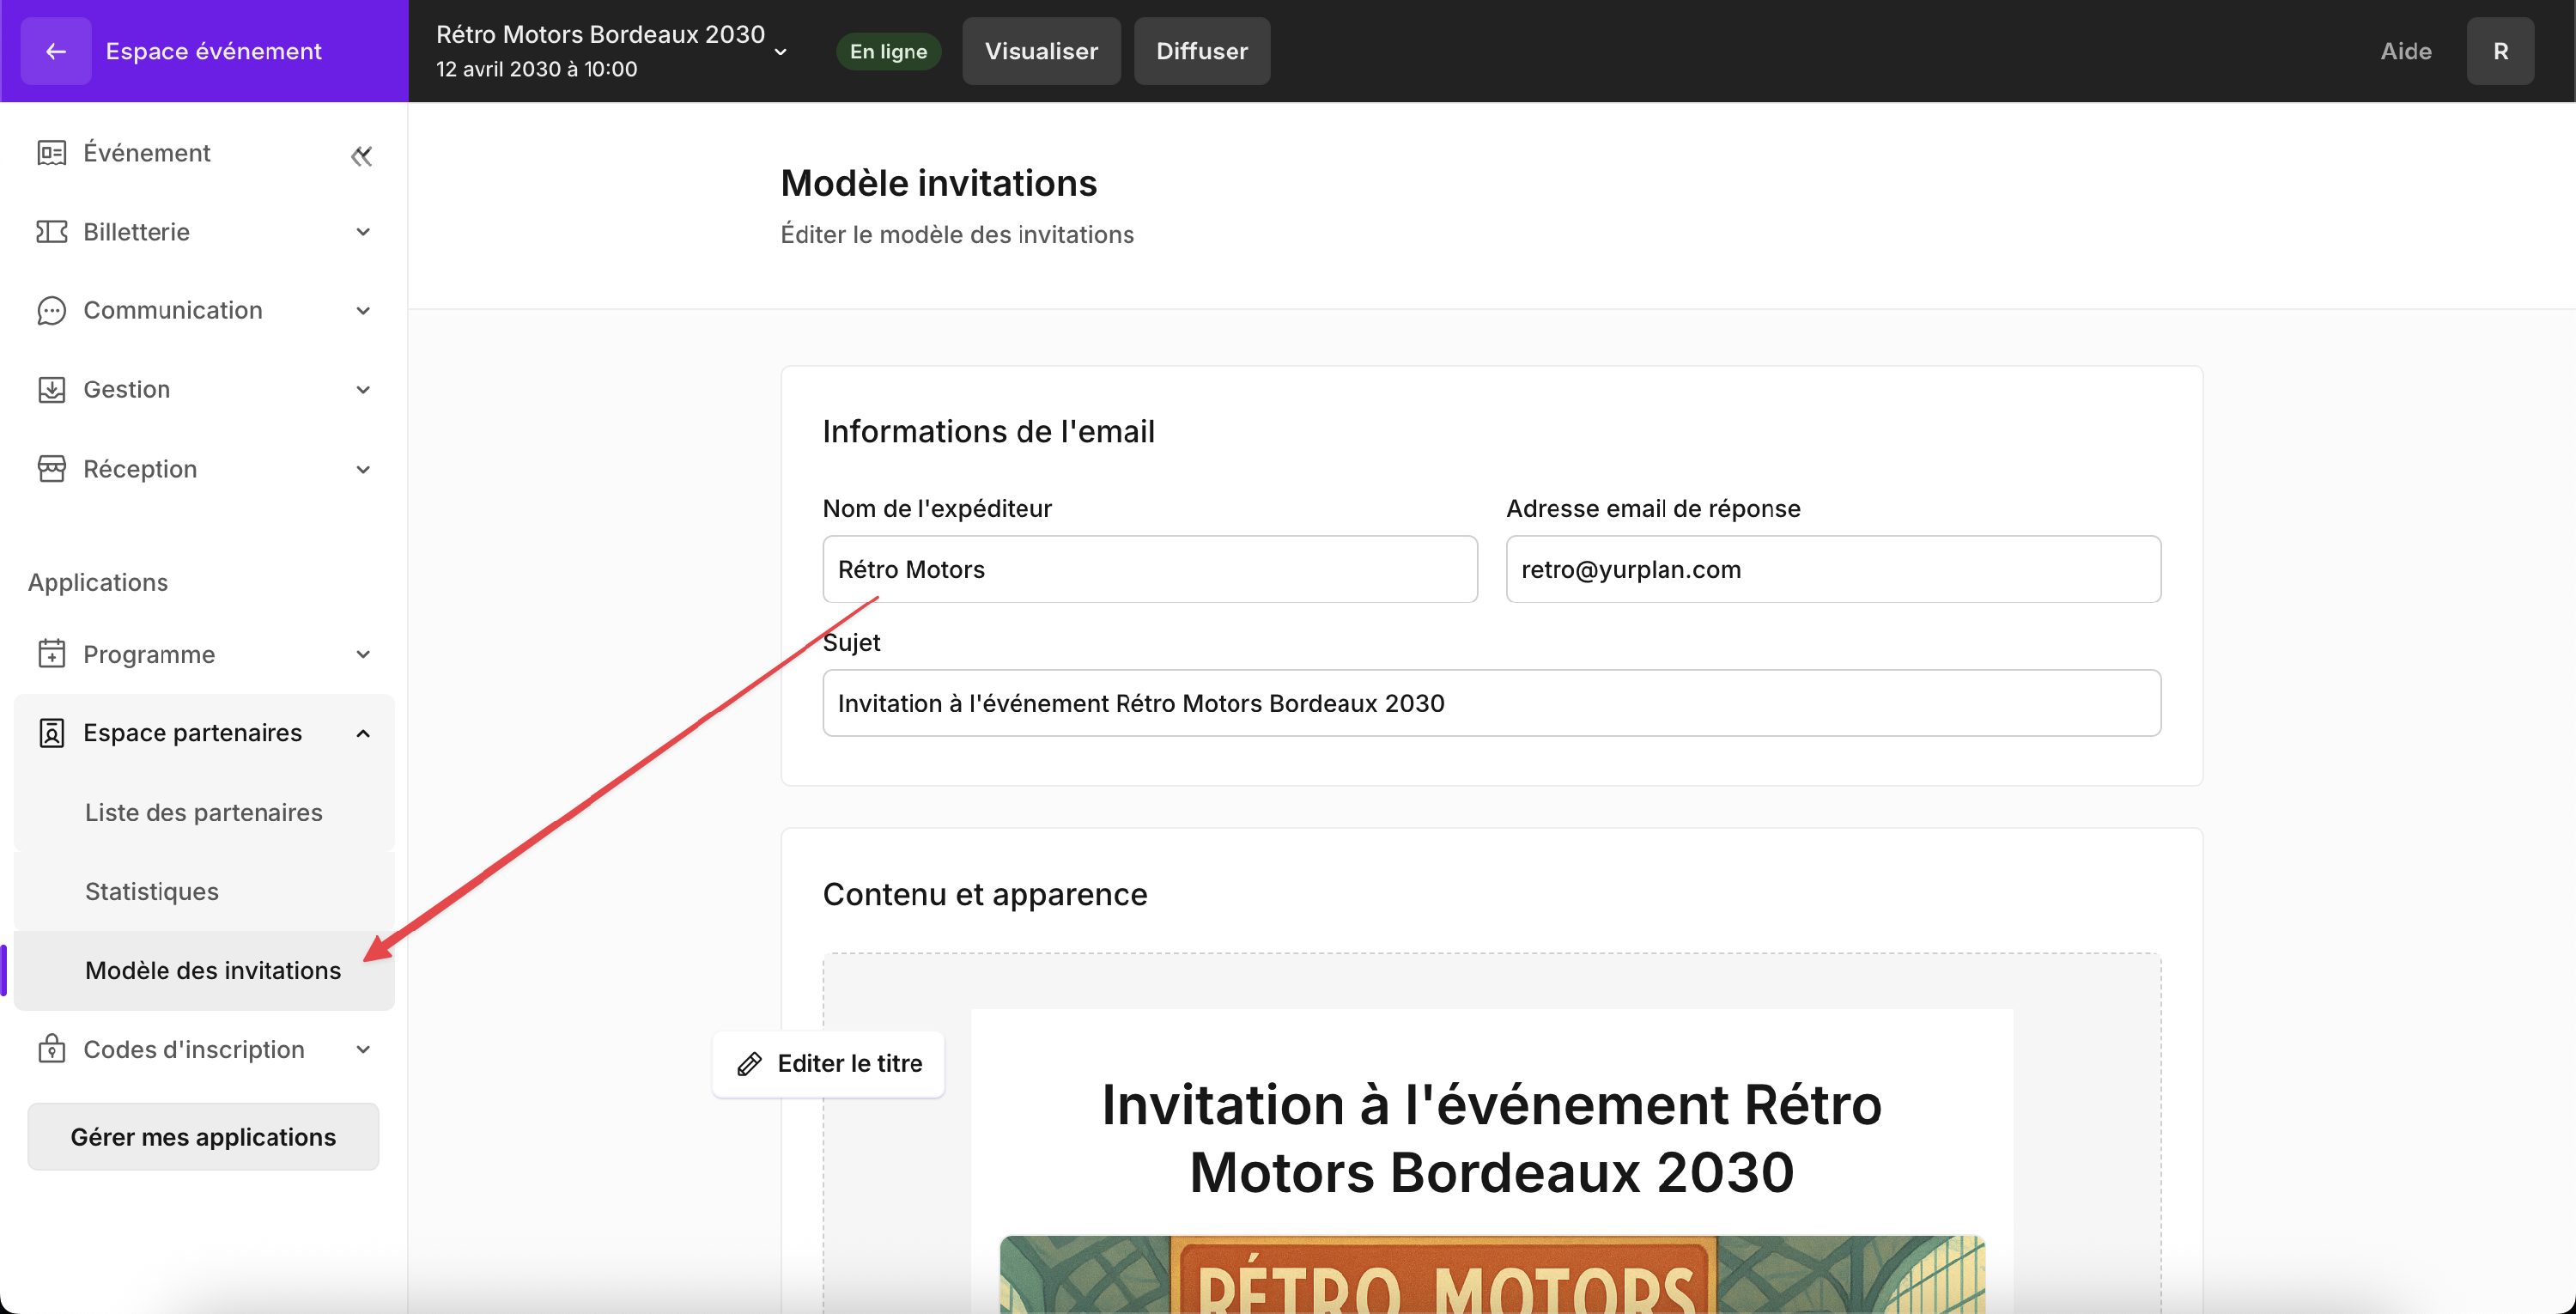Click the Gestion download icon
Image resolution: width=2576 pixels, height=1314 pixels.
pyautogui.click(x=51, y=390)
